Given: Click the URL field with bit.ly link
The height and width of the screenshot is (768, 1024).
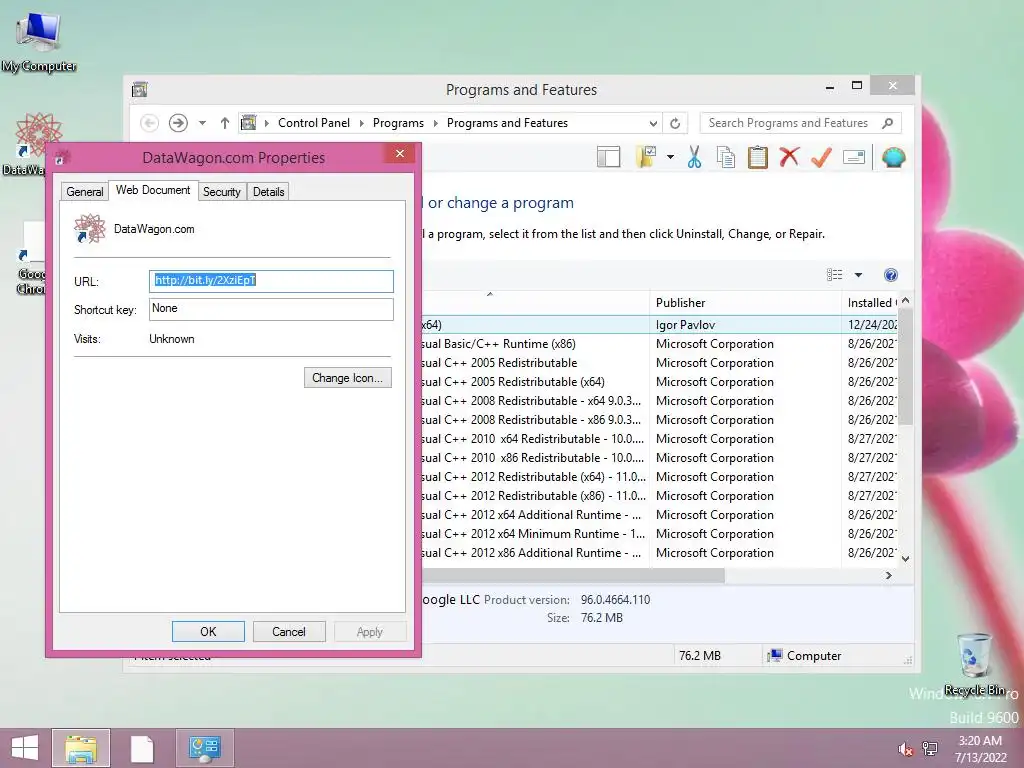Looking at the screenshot, I should pos(271,281).
